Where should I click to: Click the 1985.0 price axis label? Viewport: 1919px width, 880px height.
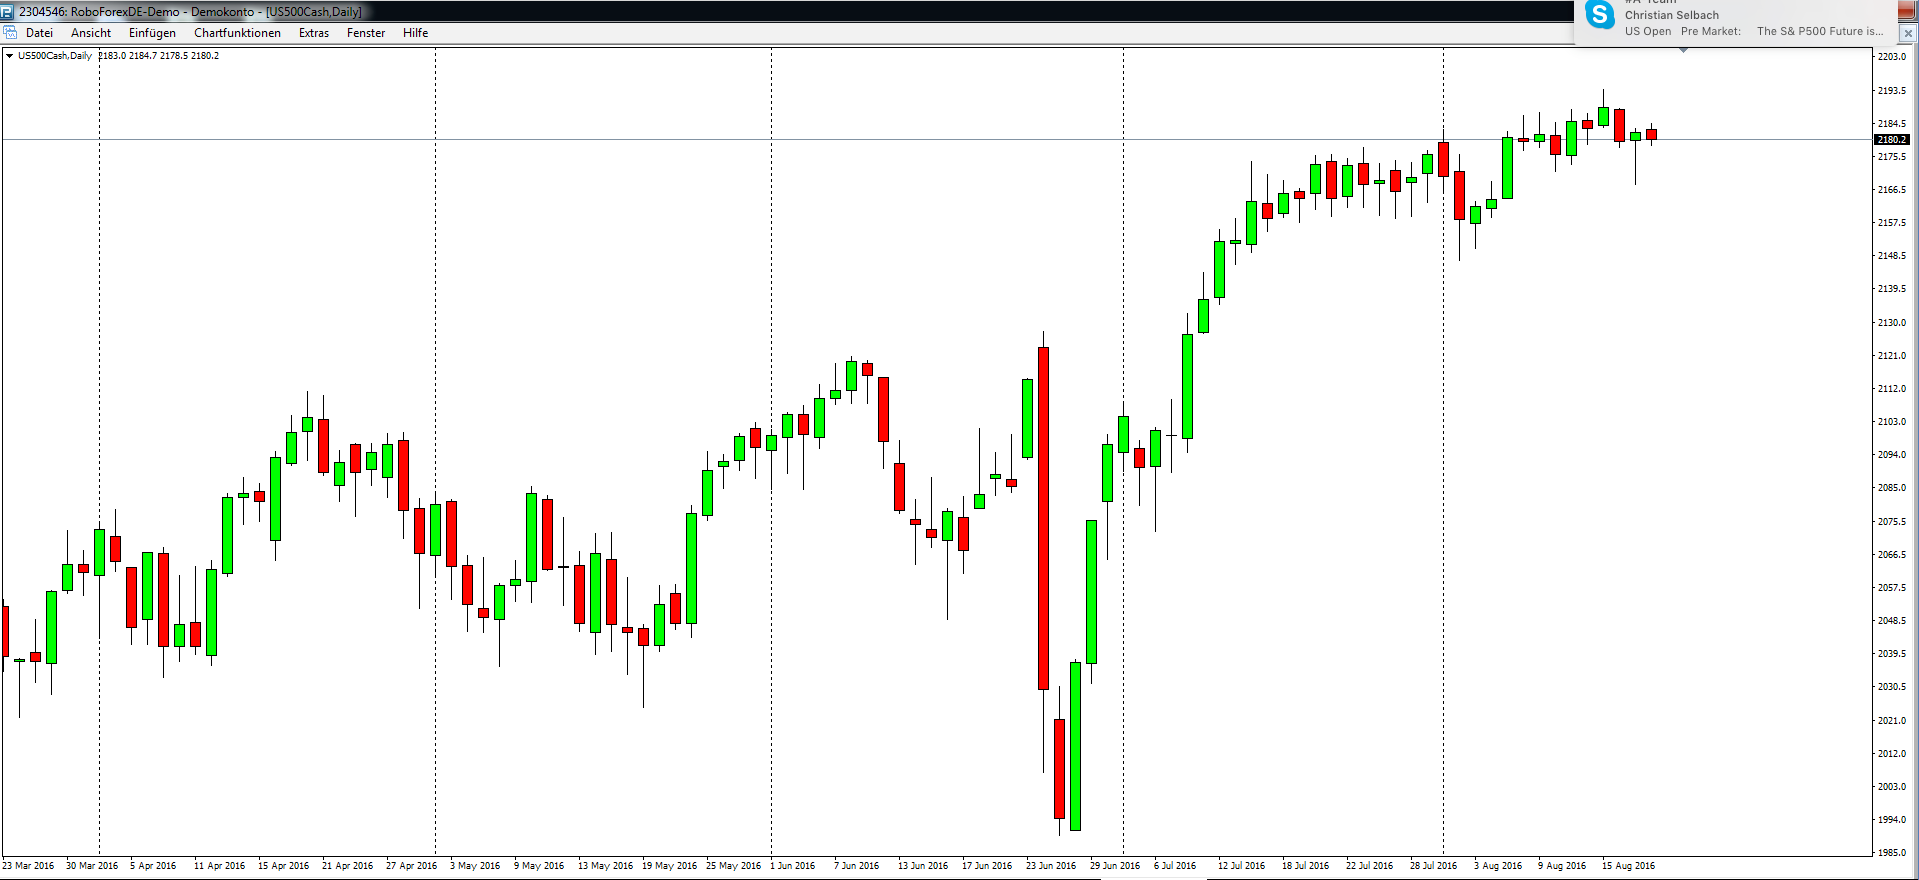pyautogui.click(x=1892, y=853)
